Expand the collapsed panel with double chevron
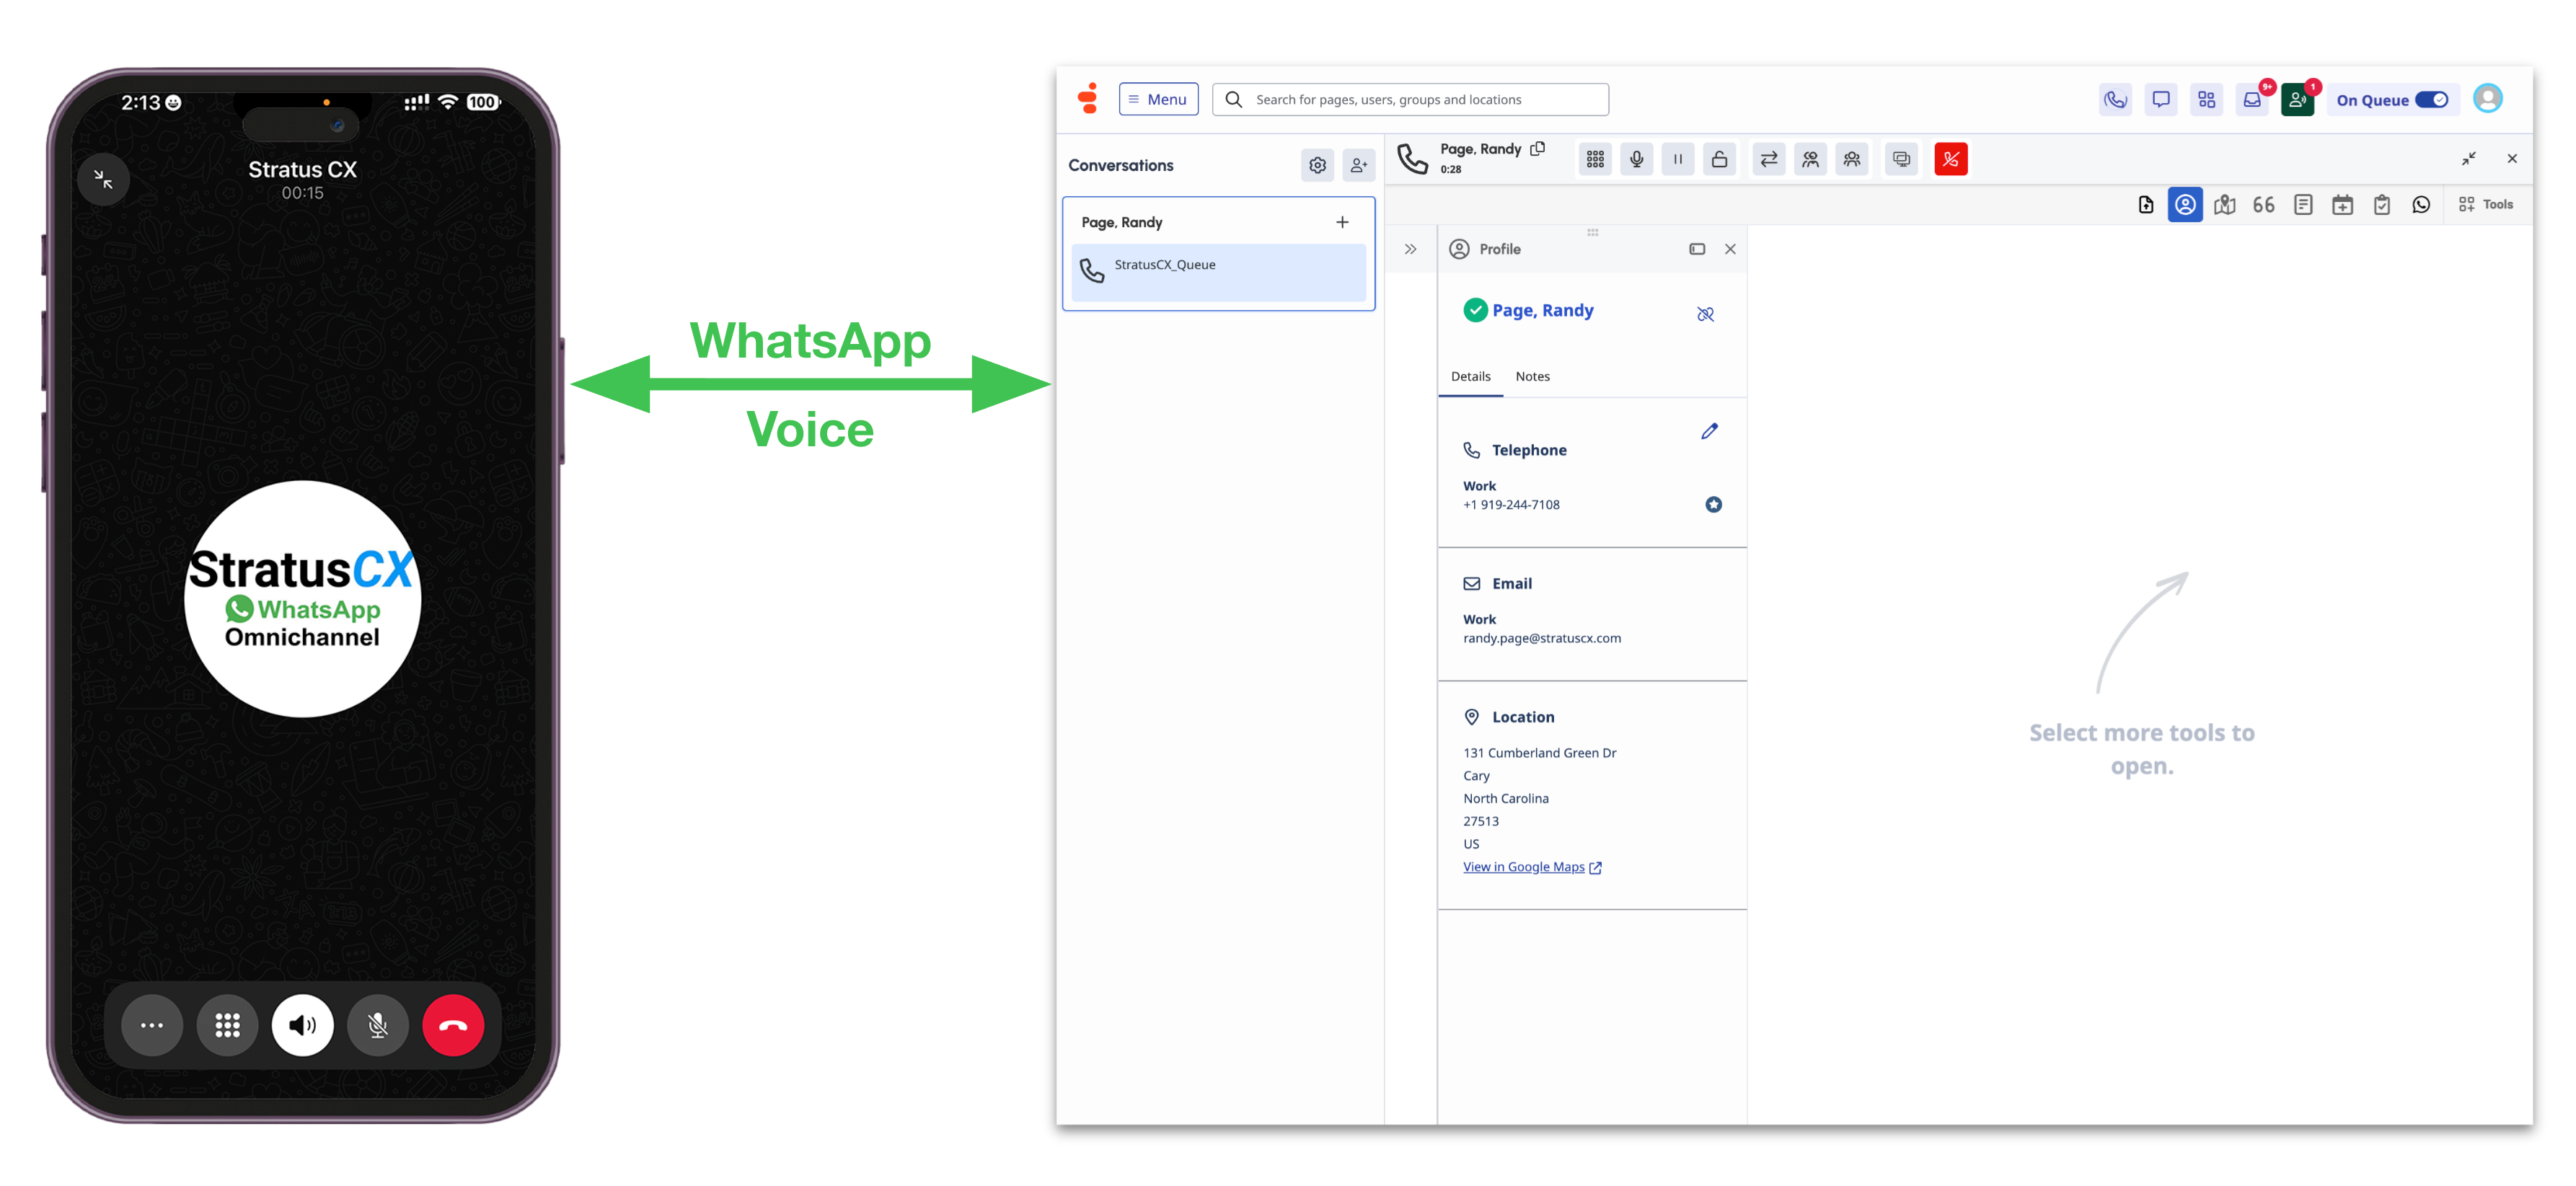The width and height of the screenshot is (2576, 1186). [1410, 249]
